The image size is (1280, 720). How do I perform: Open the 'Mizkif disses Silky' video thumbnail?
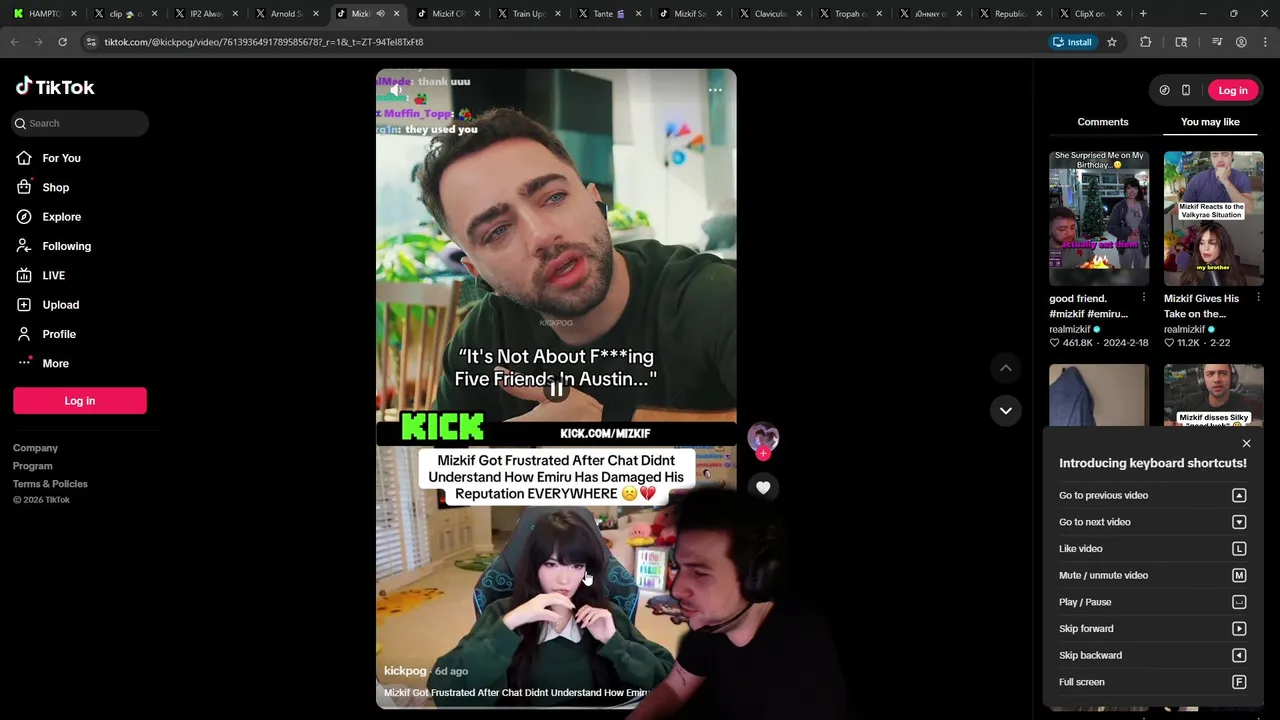tap(1213, 396)
